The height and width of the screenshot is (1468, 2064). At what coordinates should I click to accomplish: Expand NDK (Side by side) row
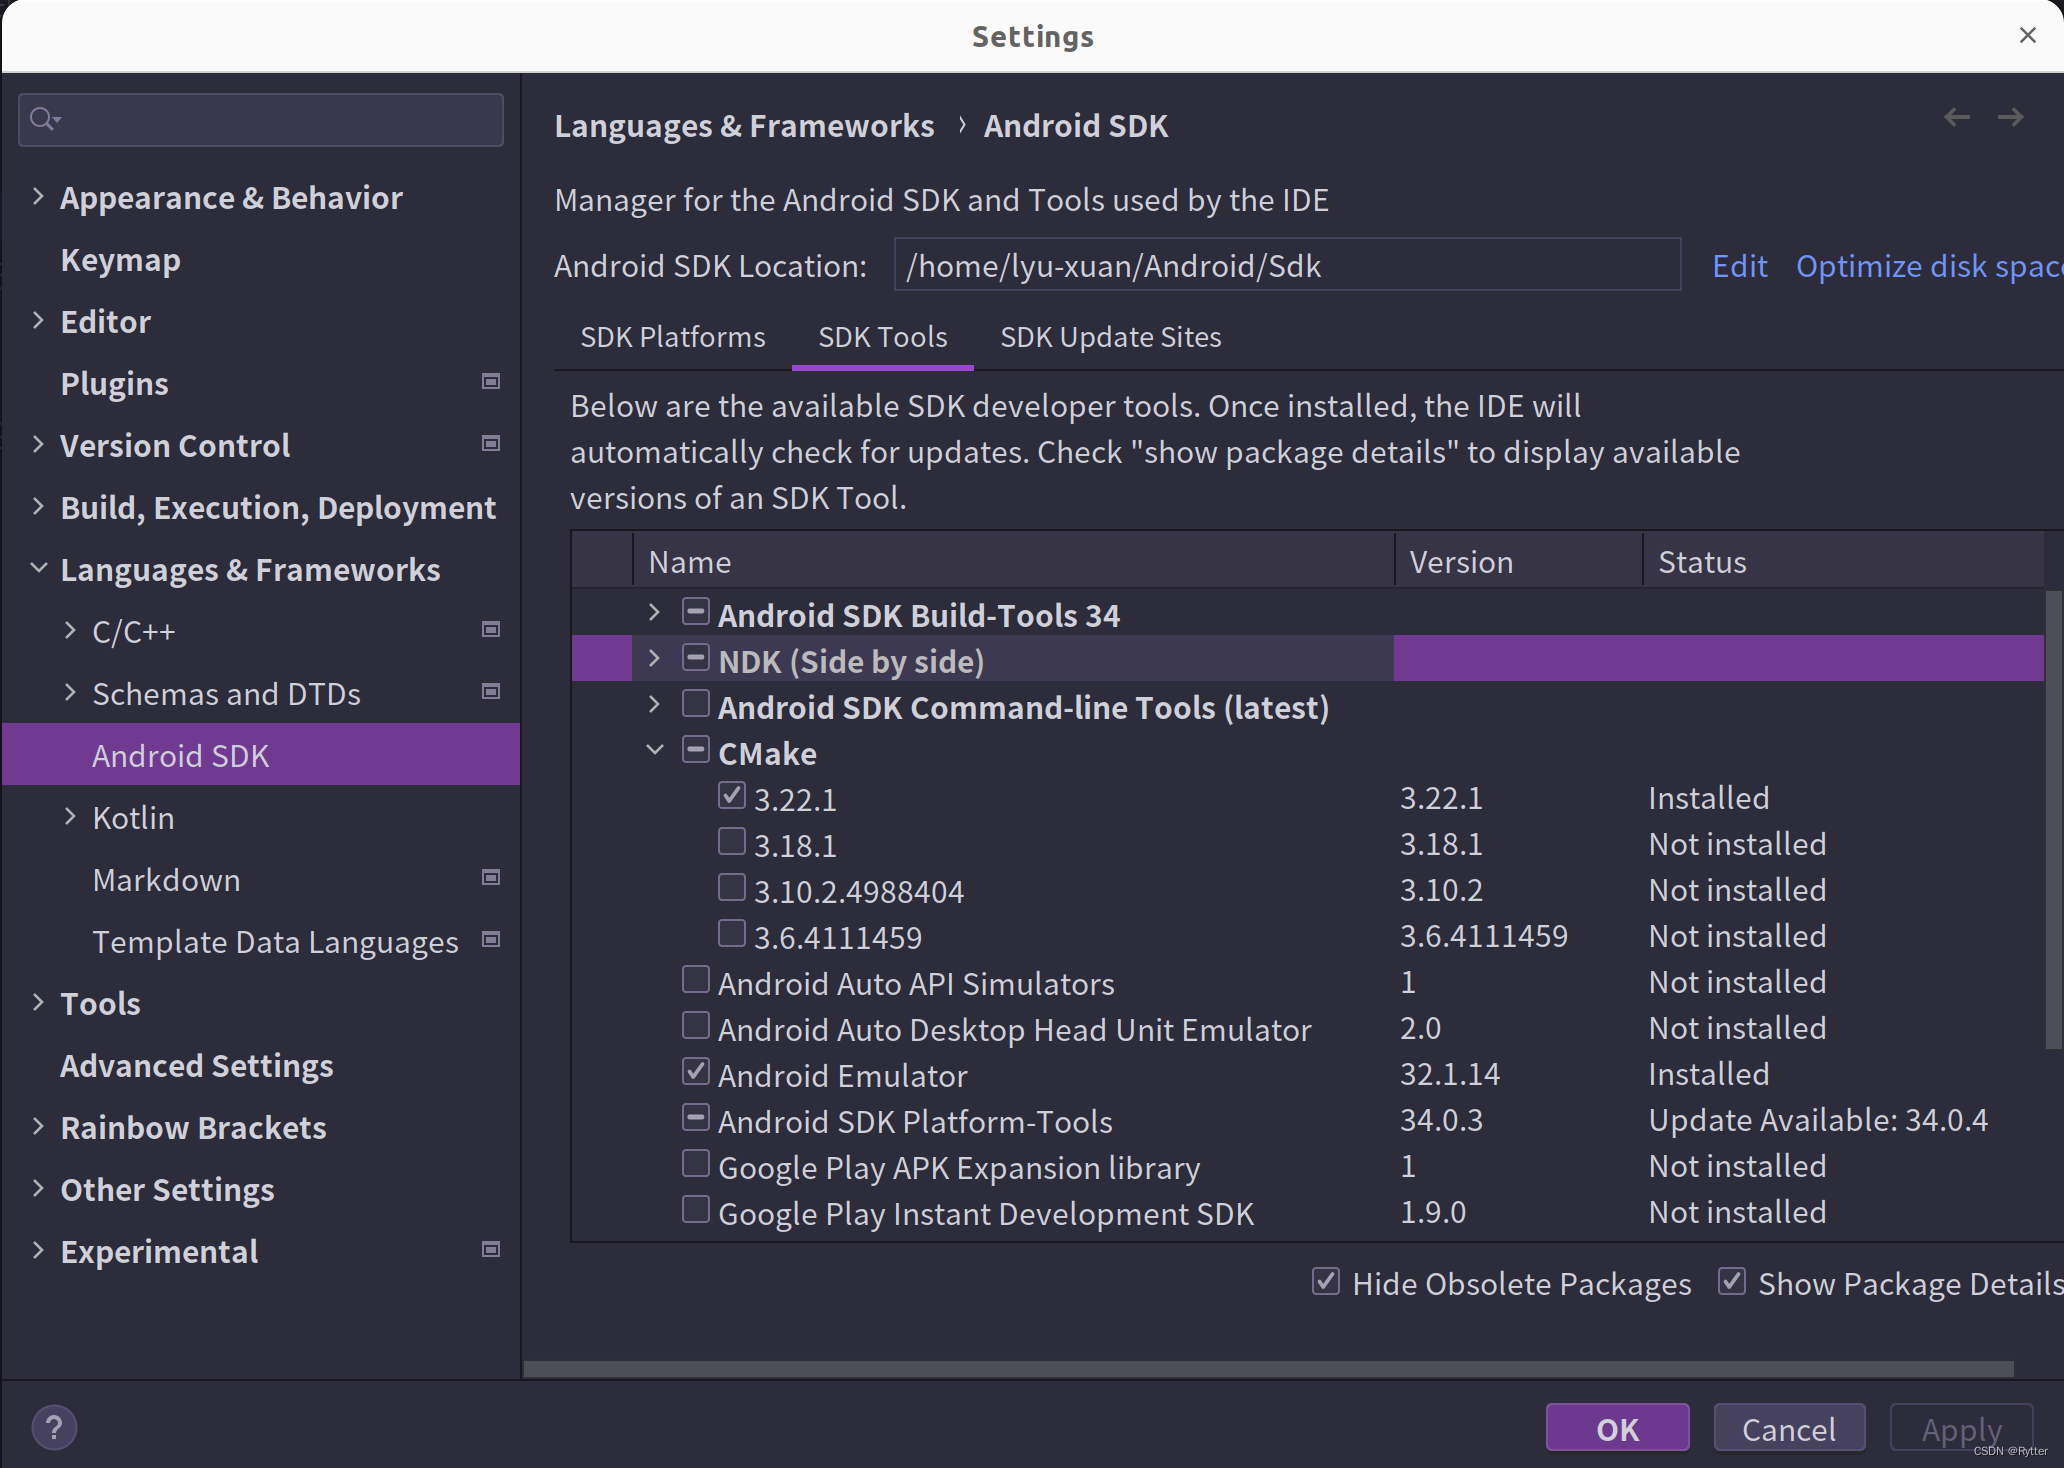(654, 658)
